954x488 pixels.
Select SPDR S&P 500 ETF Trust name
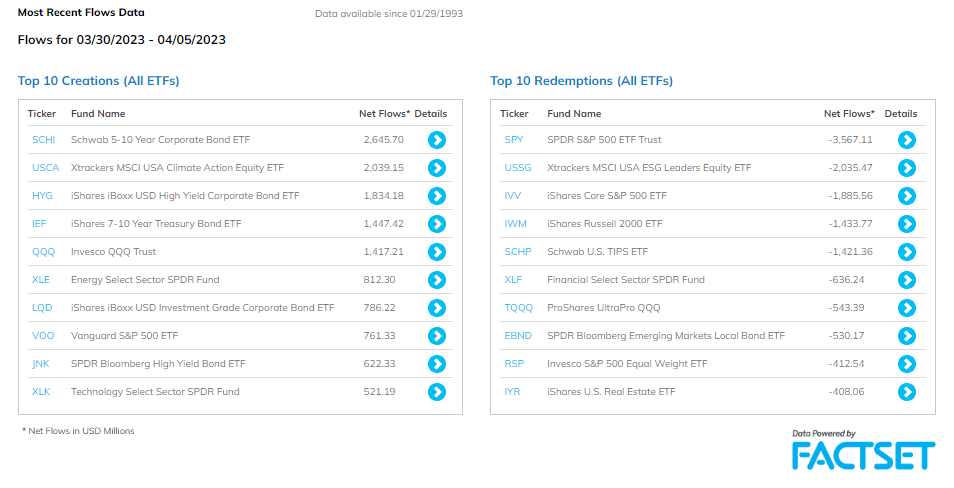coord(604,139)
